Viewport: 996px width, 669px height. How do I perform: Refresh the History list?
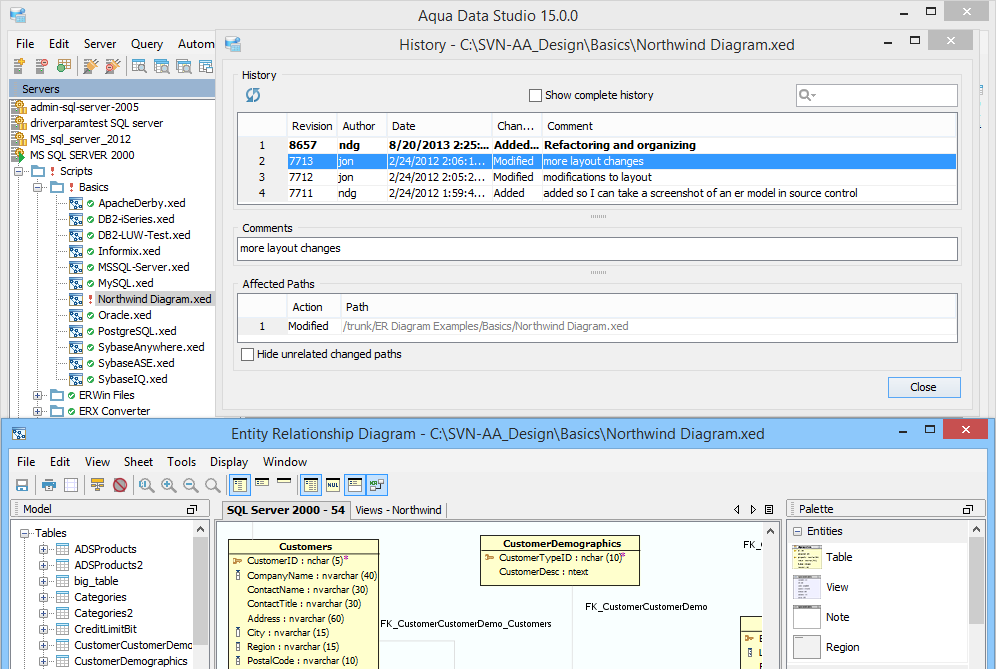point(253,95)
